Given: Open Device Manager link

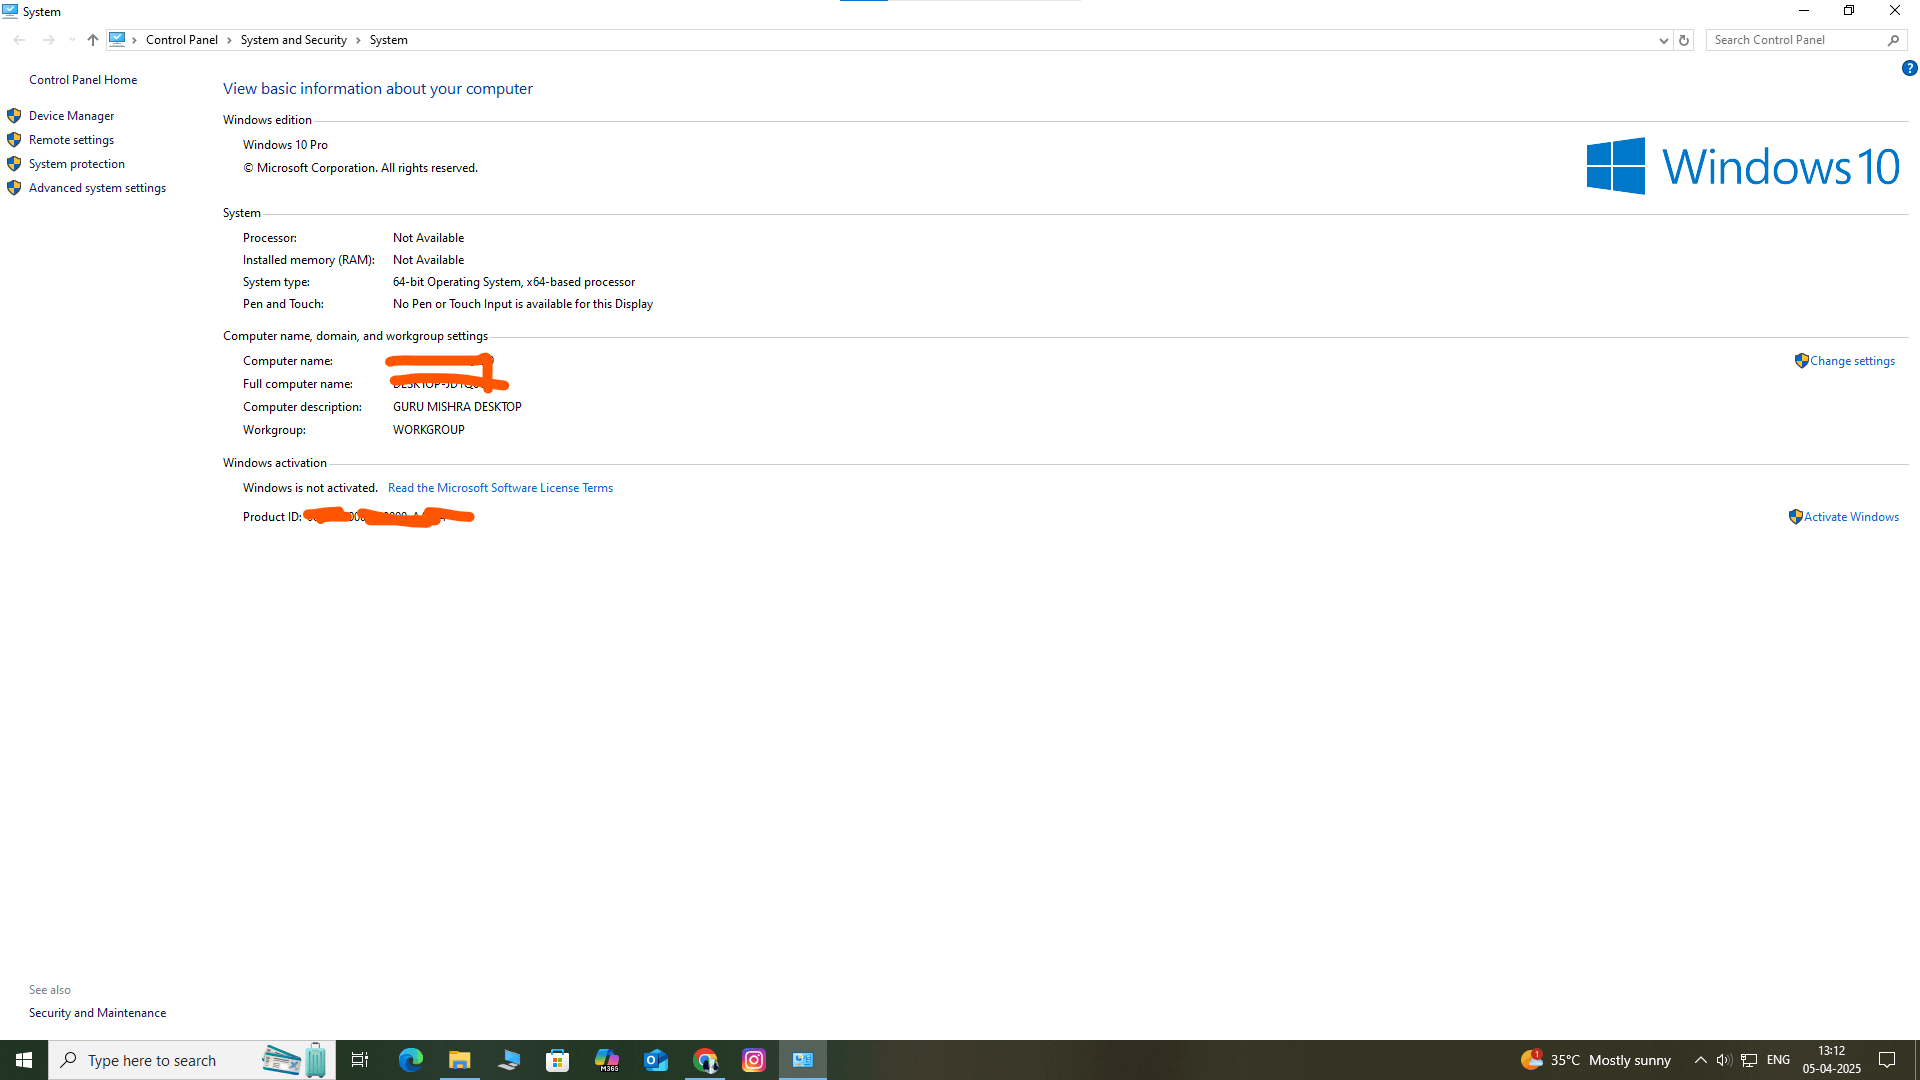Looking at the screenshot, I should coord(71,116).
